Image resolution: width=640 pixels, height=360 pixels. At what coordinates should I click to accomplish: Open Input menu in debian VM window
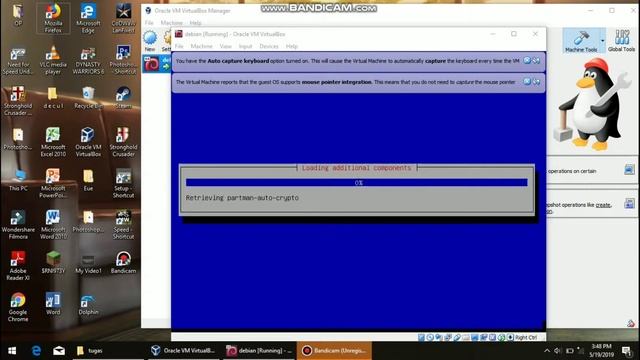245,46
